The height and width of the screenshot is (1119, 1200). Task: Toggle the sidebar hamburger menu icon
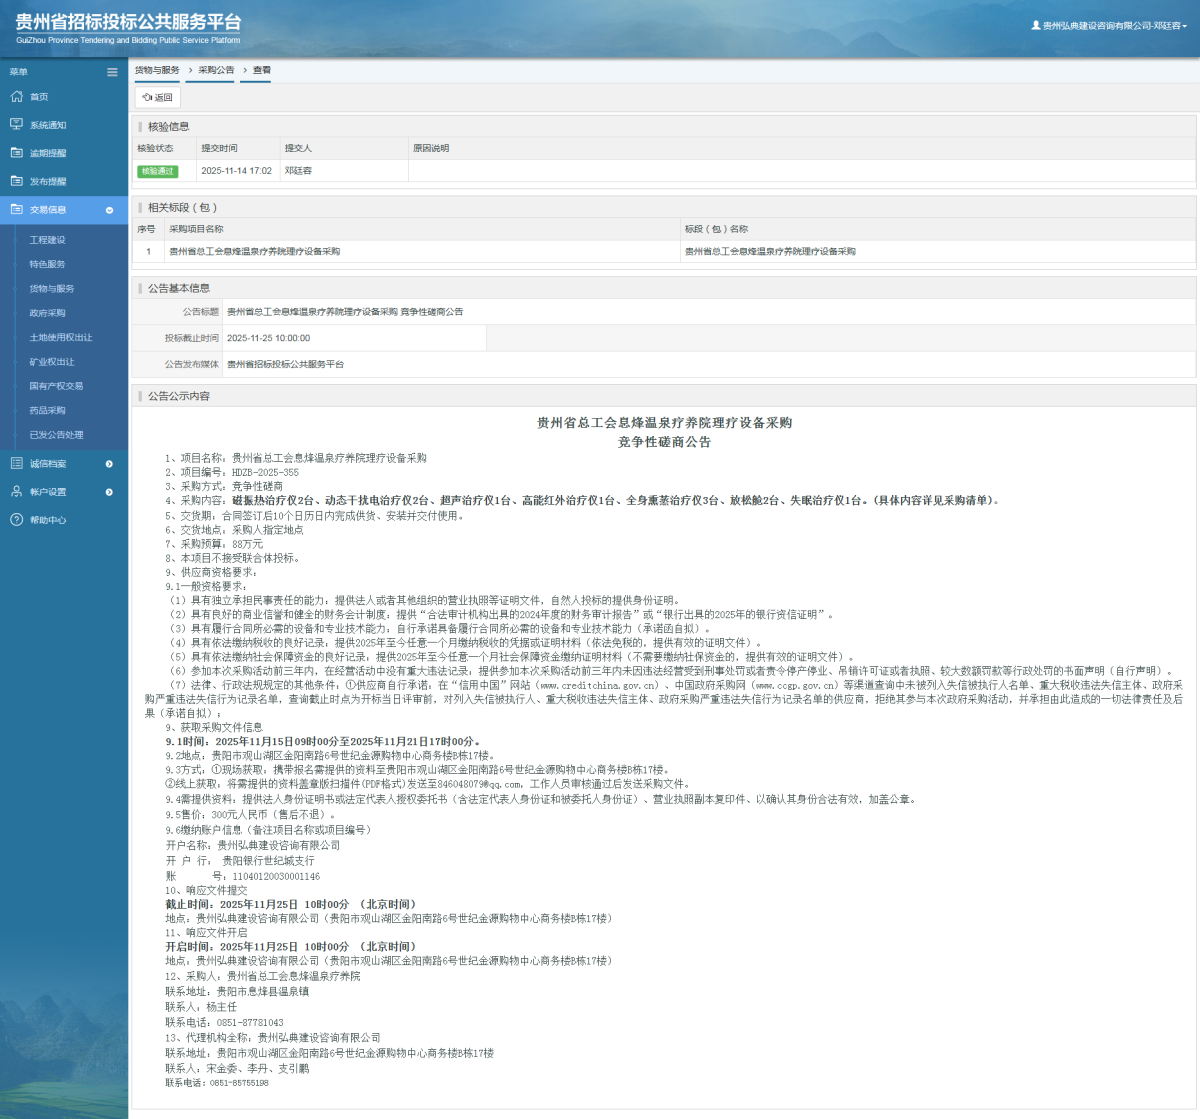click(112, 72)
